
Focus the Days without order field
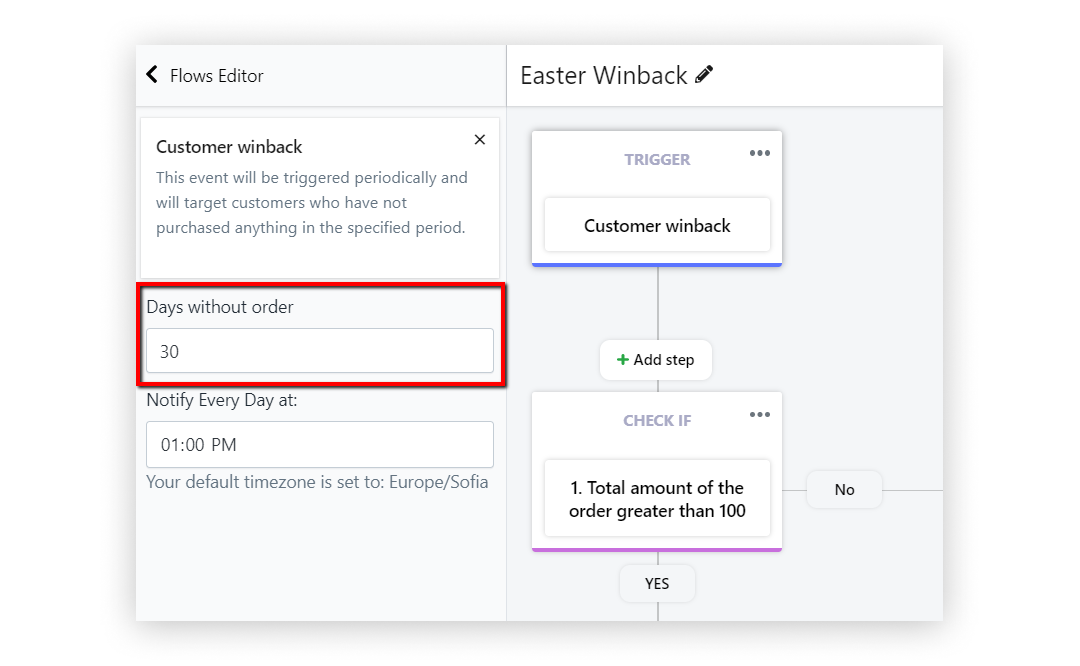320,351
